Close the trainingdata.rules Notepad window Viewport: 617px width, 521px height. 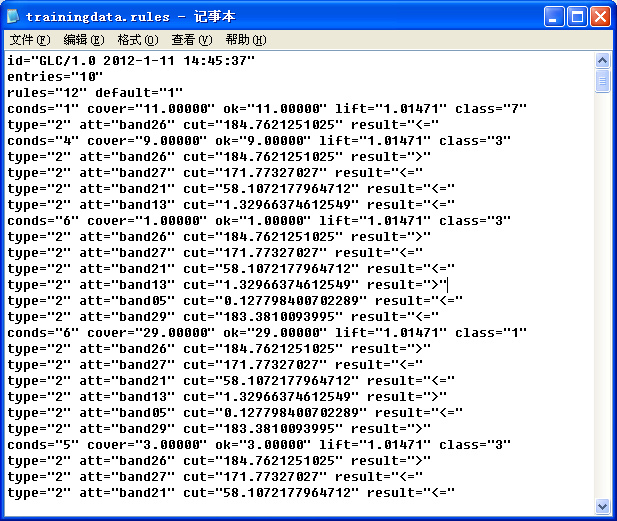[x=600, y=17]
